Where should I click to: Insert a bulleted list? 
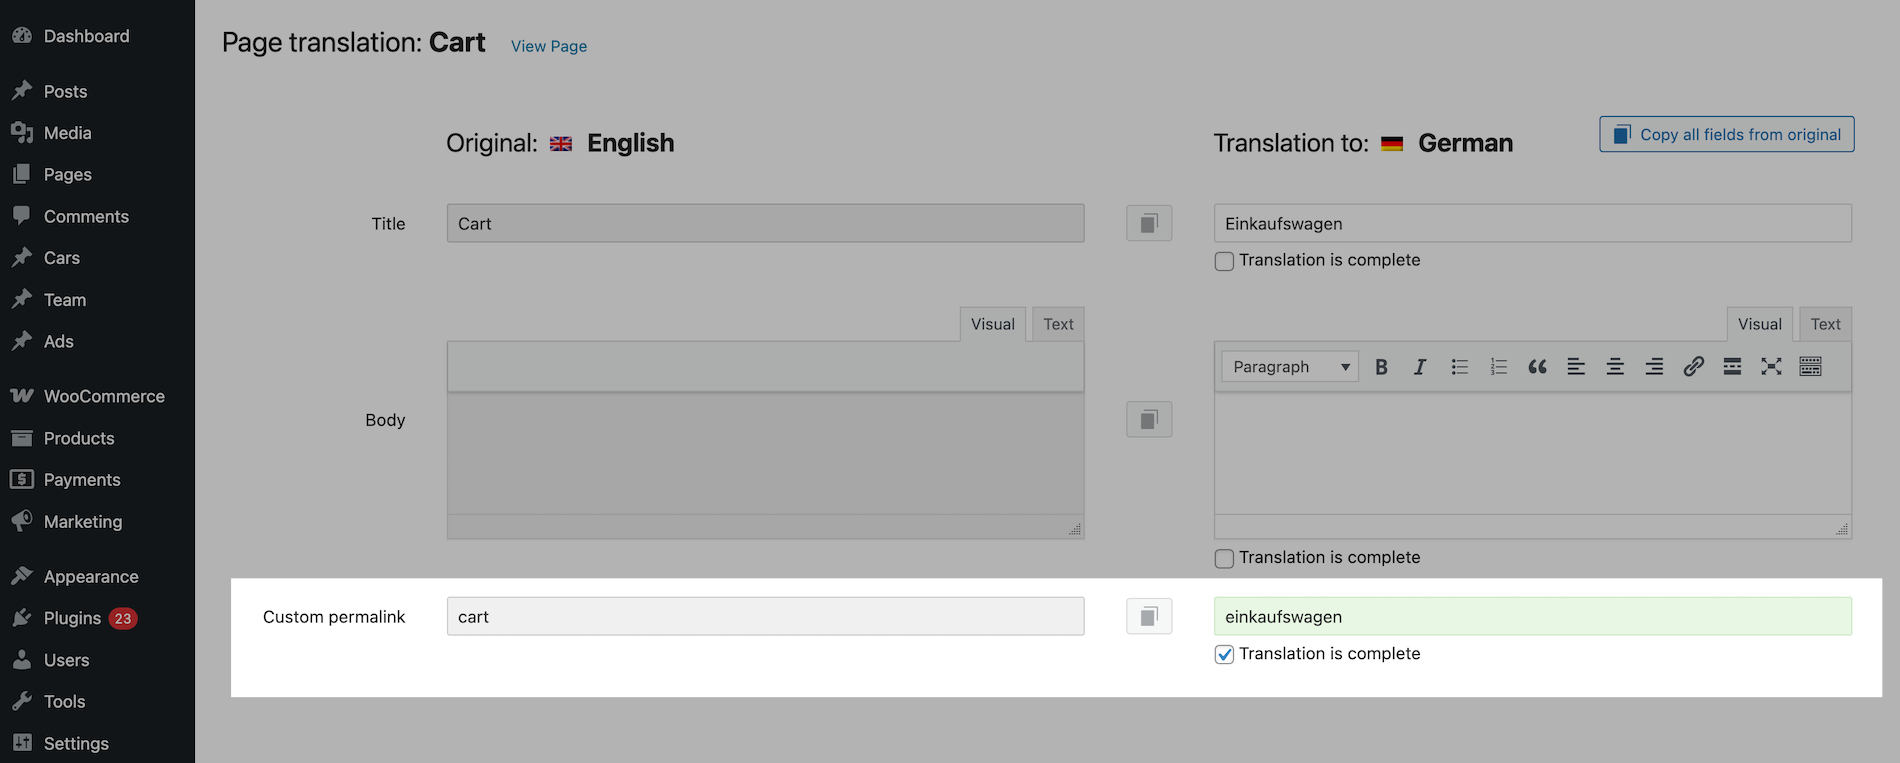tap(1459, 367)
